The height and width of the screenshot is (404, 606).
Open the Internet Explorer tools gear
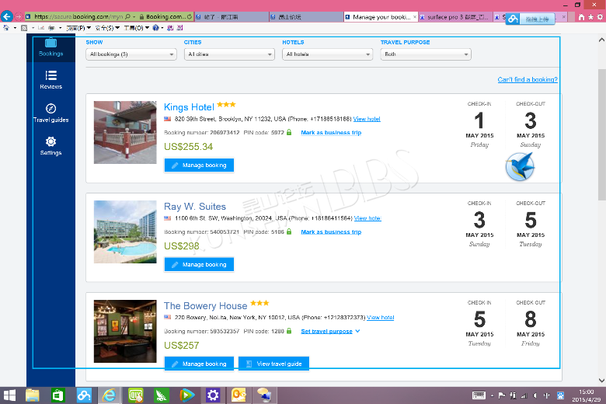600,17
